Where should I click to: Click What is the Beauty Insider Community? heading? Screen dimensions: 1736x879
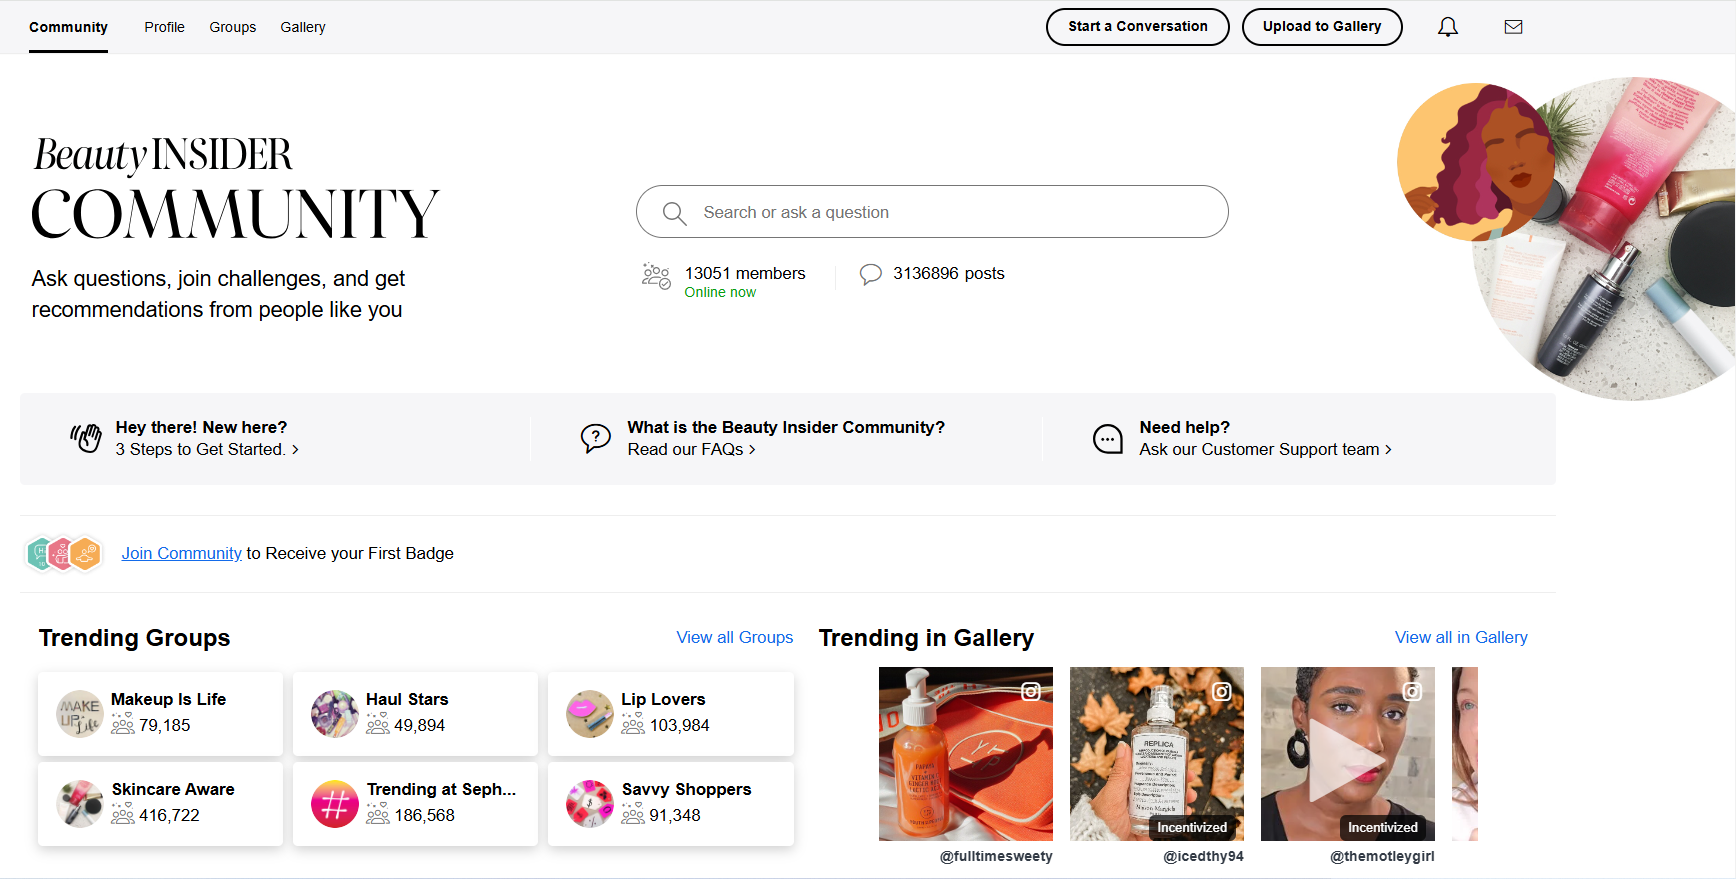pyautogui.click(x=786, y=427)
